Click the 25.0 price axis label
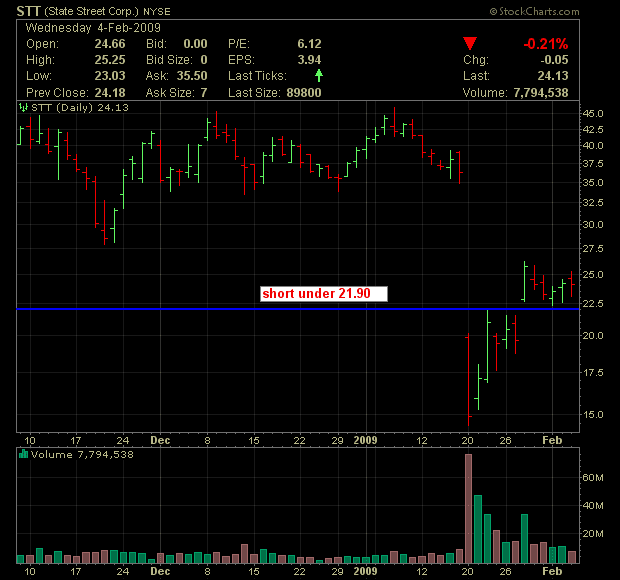The width and height of the screenshot is (620, 580). pyautogui.click(x=593, y=274)
